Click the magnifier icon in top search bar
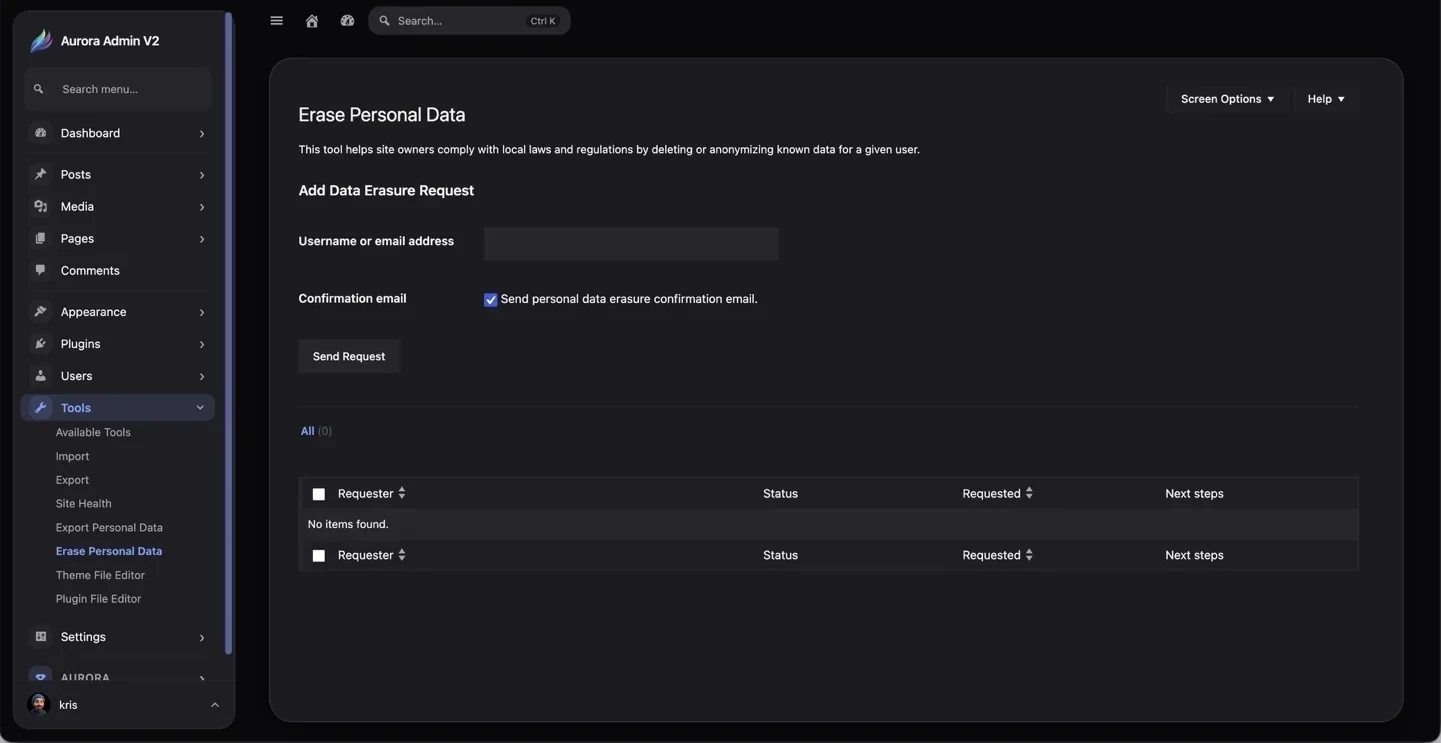This screenshot has width=1441, height=743. click(385, 21)
